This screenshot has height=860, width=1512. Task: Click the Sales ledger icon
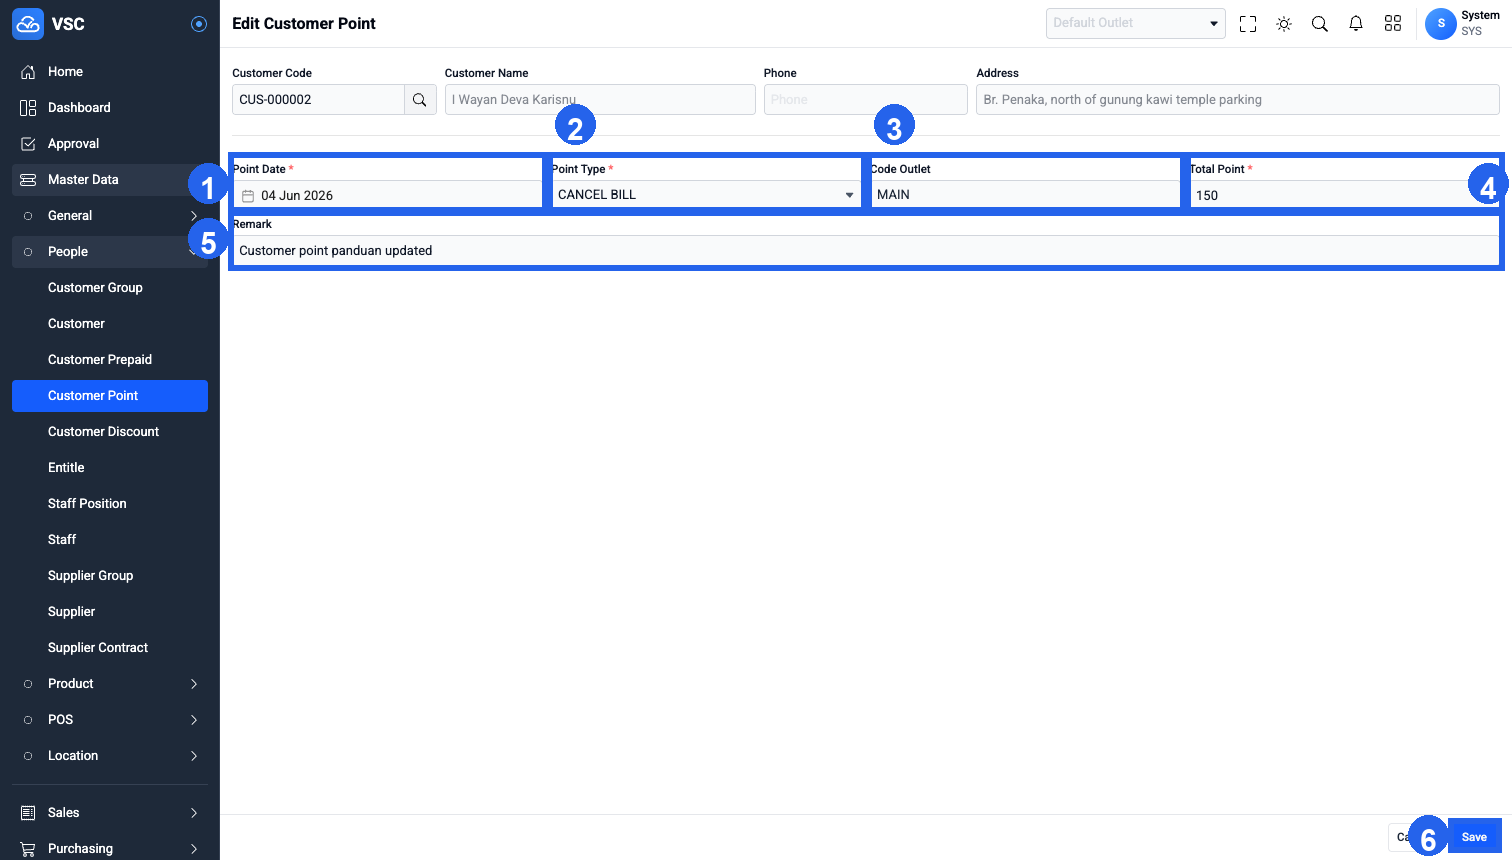[x=28, y=813]
